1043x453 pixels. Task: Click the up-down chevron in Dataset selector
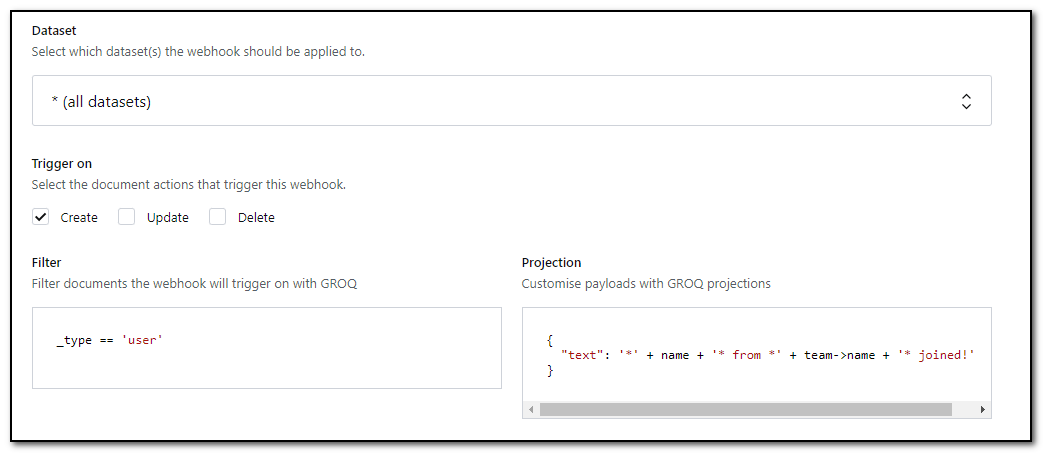coord(966,101)
